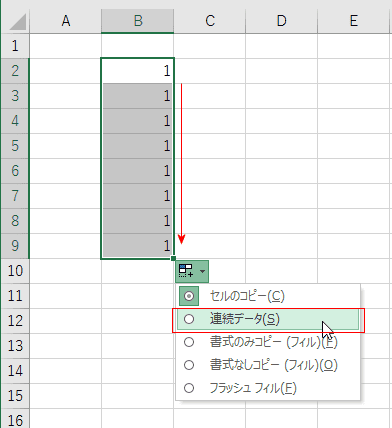Image resolution: width=392 pixels, height=428 pixels.
Task: Click empty cell D5
Action: tap(282, 146)
